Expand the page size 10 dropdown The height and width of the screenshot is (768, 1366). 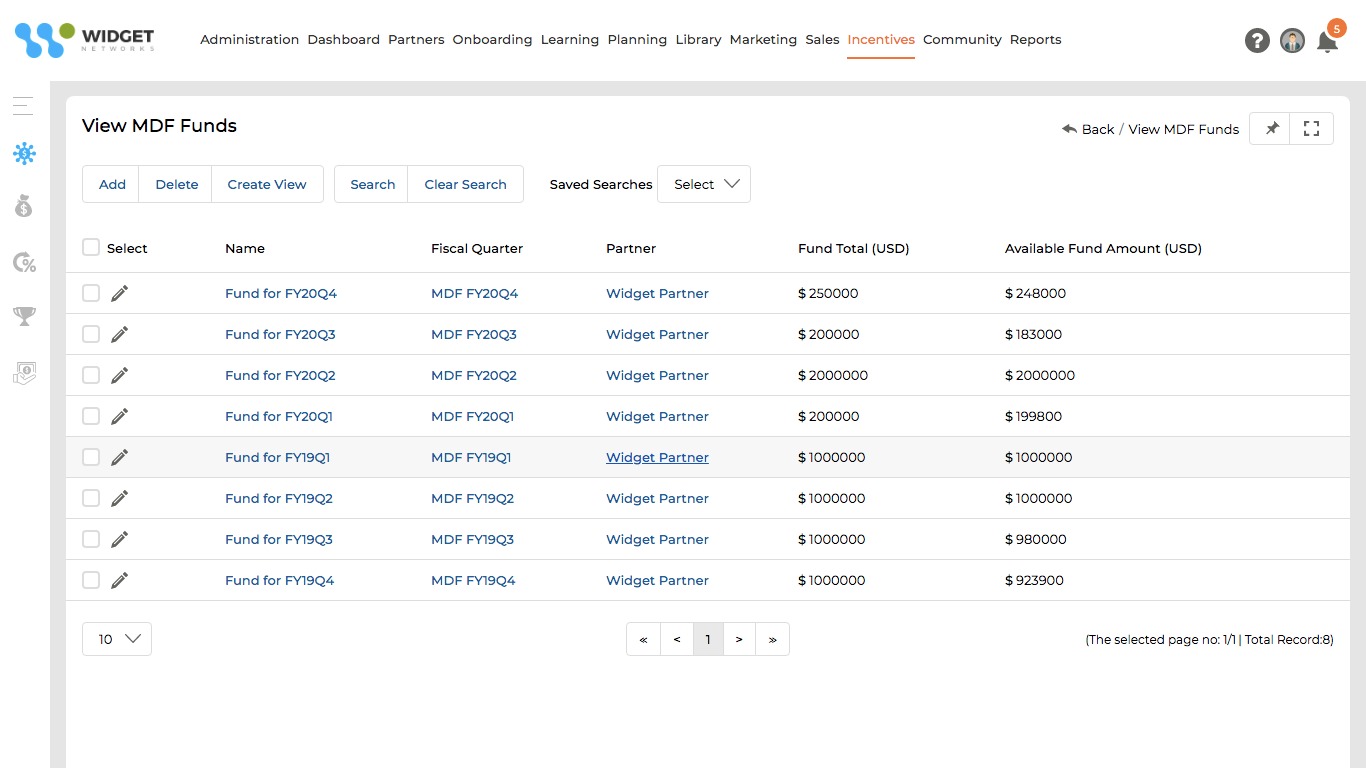coord(117,639)
